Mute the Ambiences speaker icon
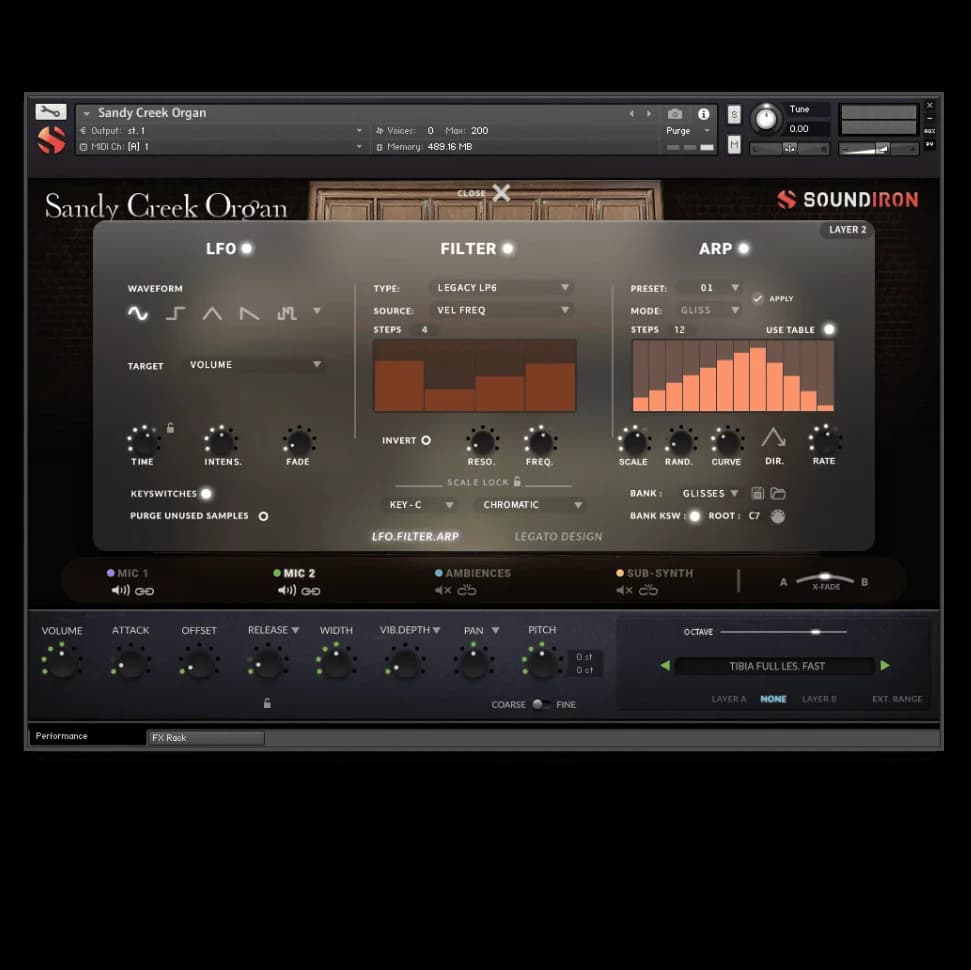971x970 pixels. click(443, 590)
